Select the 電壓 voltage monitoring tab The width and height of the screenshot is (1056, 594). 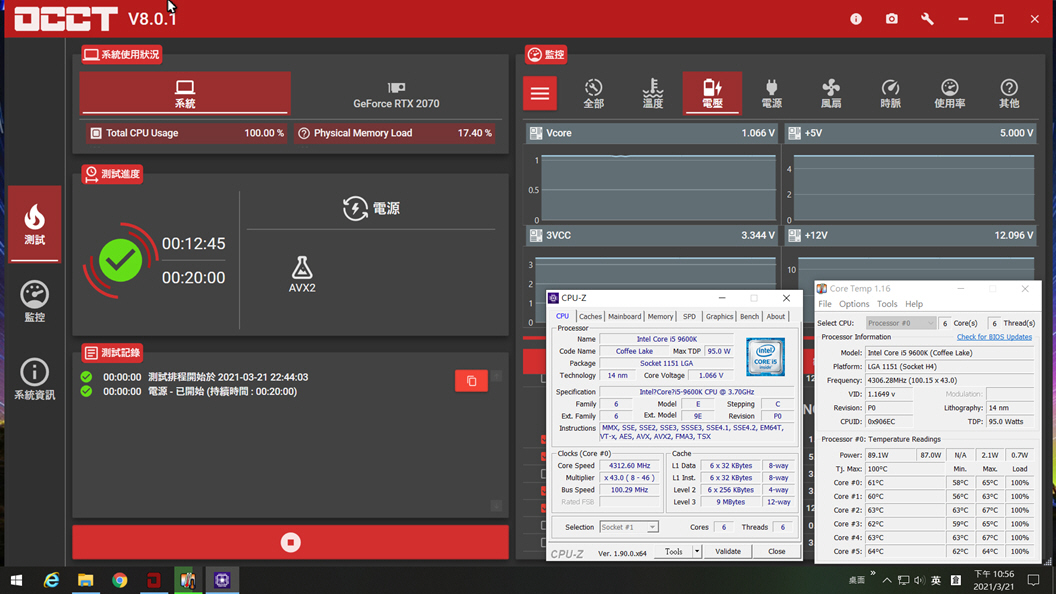point(712,93)
